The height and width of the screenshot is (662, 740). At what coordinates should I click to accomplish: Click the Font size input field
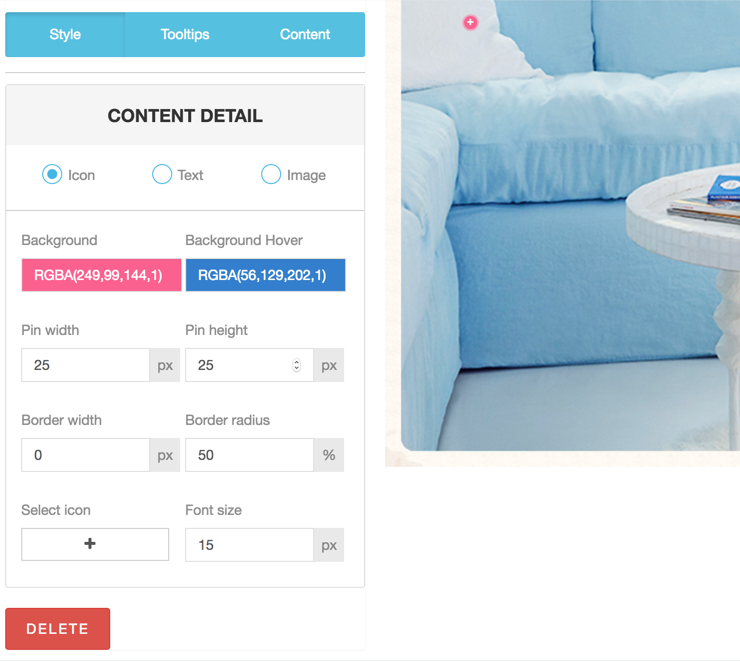tap(249, 545)
